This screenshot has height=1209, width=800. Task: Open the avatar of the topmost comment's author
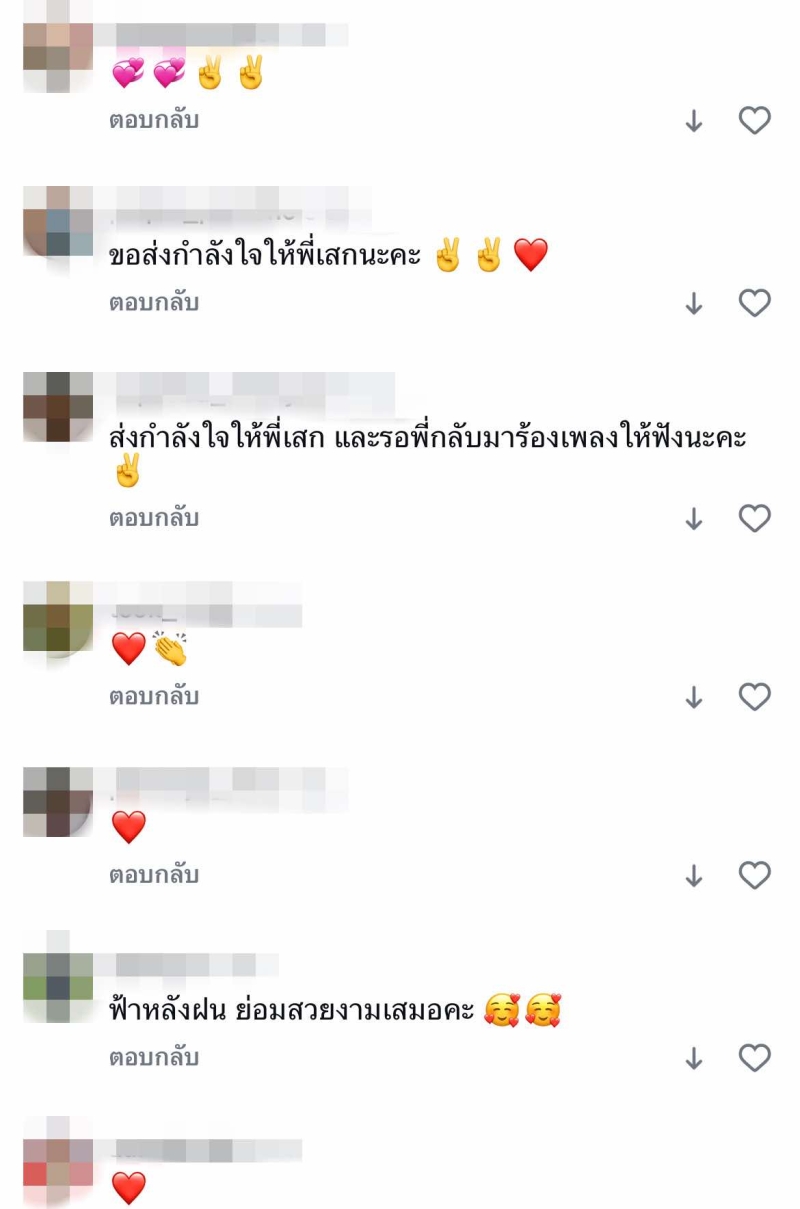[58, 46]
